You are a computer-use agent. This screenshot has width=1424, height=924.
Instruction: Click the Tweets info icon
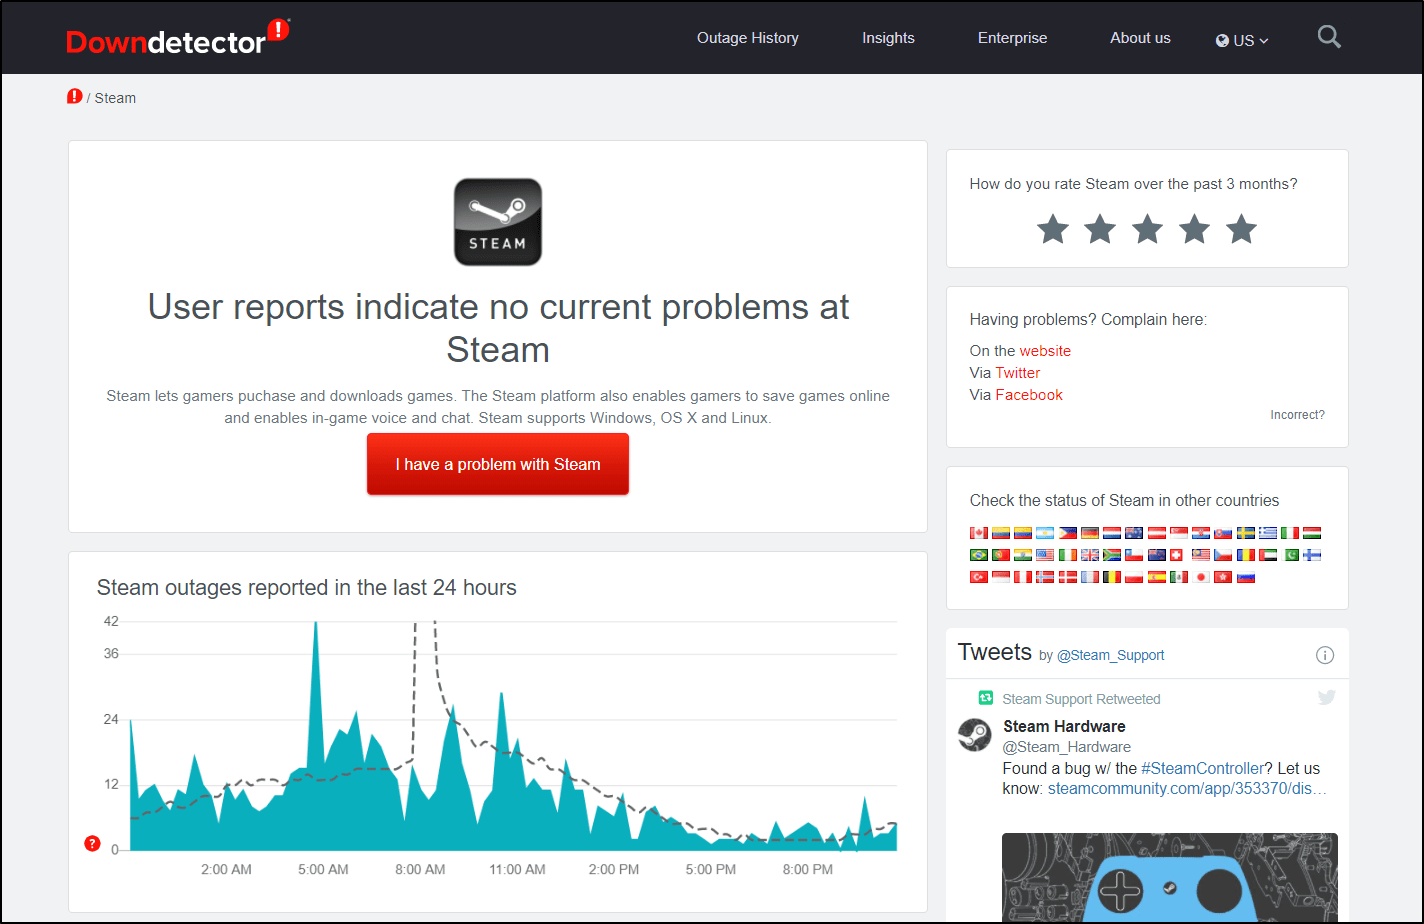click(x=1325, y=655)
